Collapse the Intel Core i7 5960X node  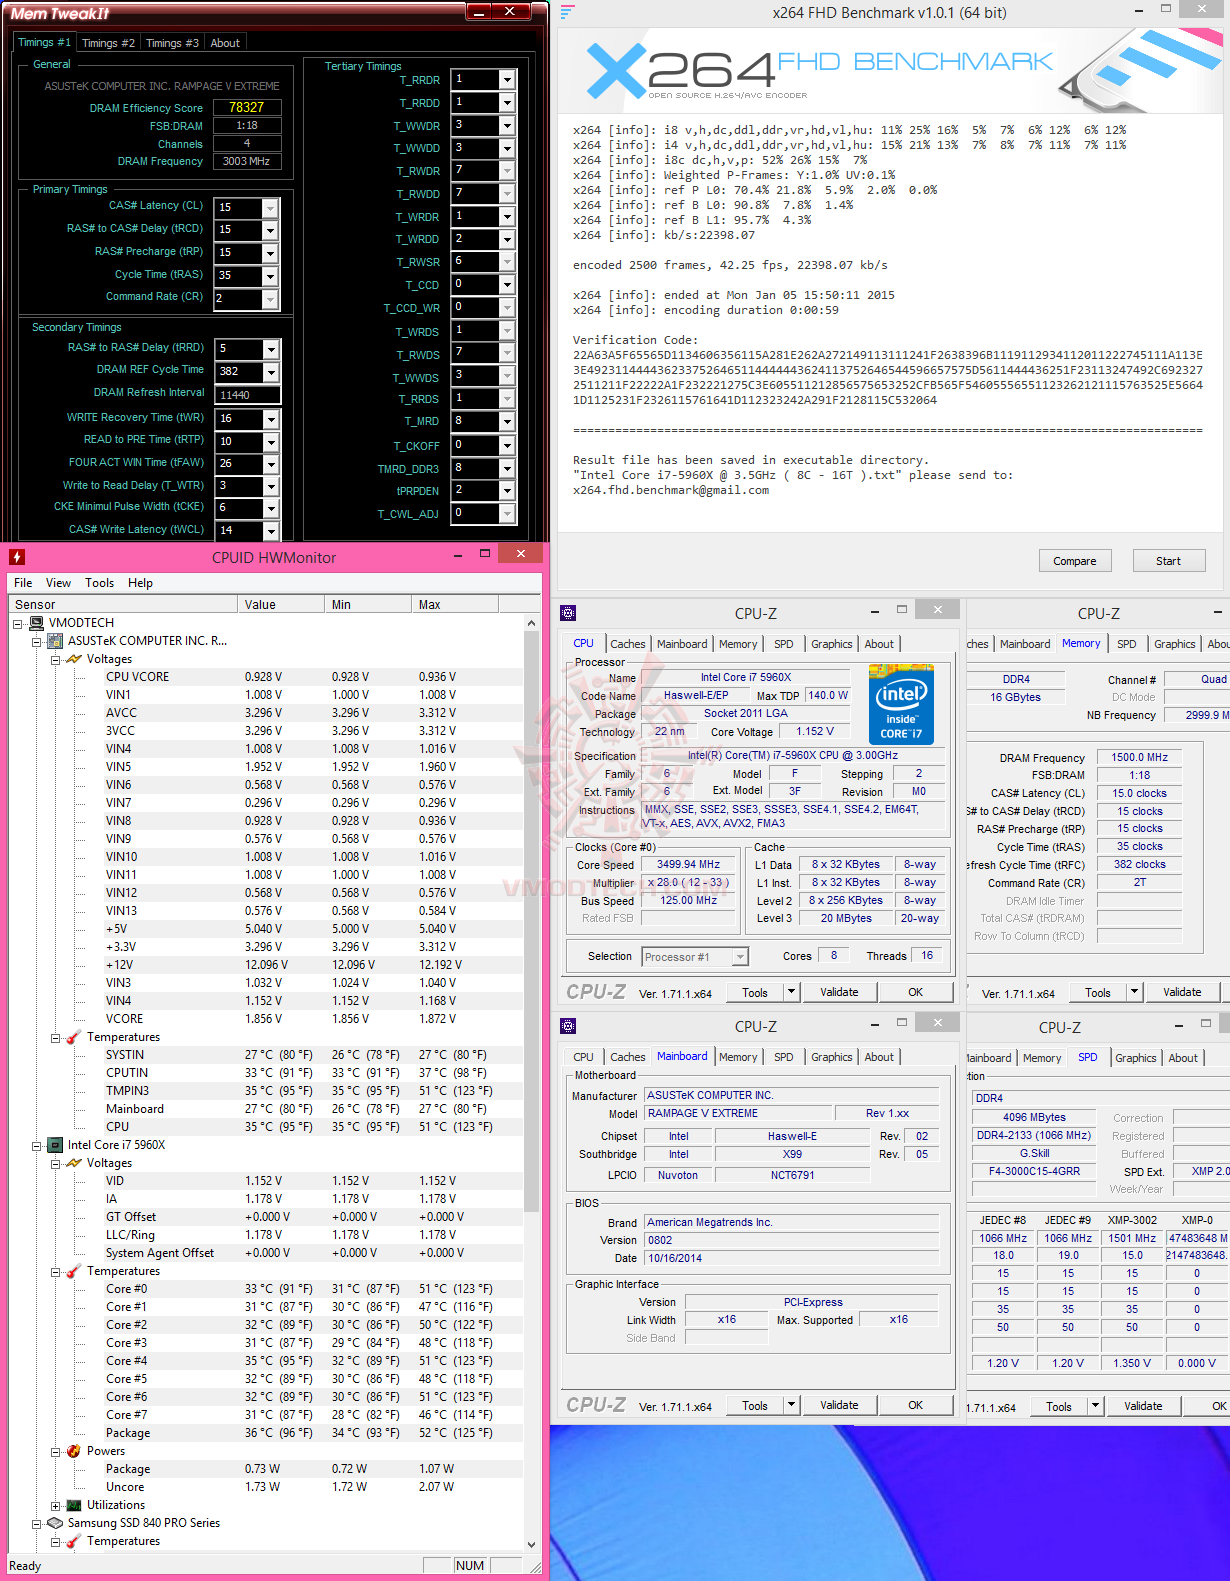pos(37,1145)
